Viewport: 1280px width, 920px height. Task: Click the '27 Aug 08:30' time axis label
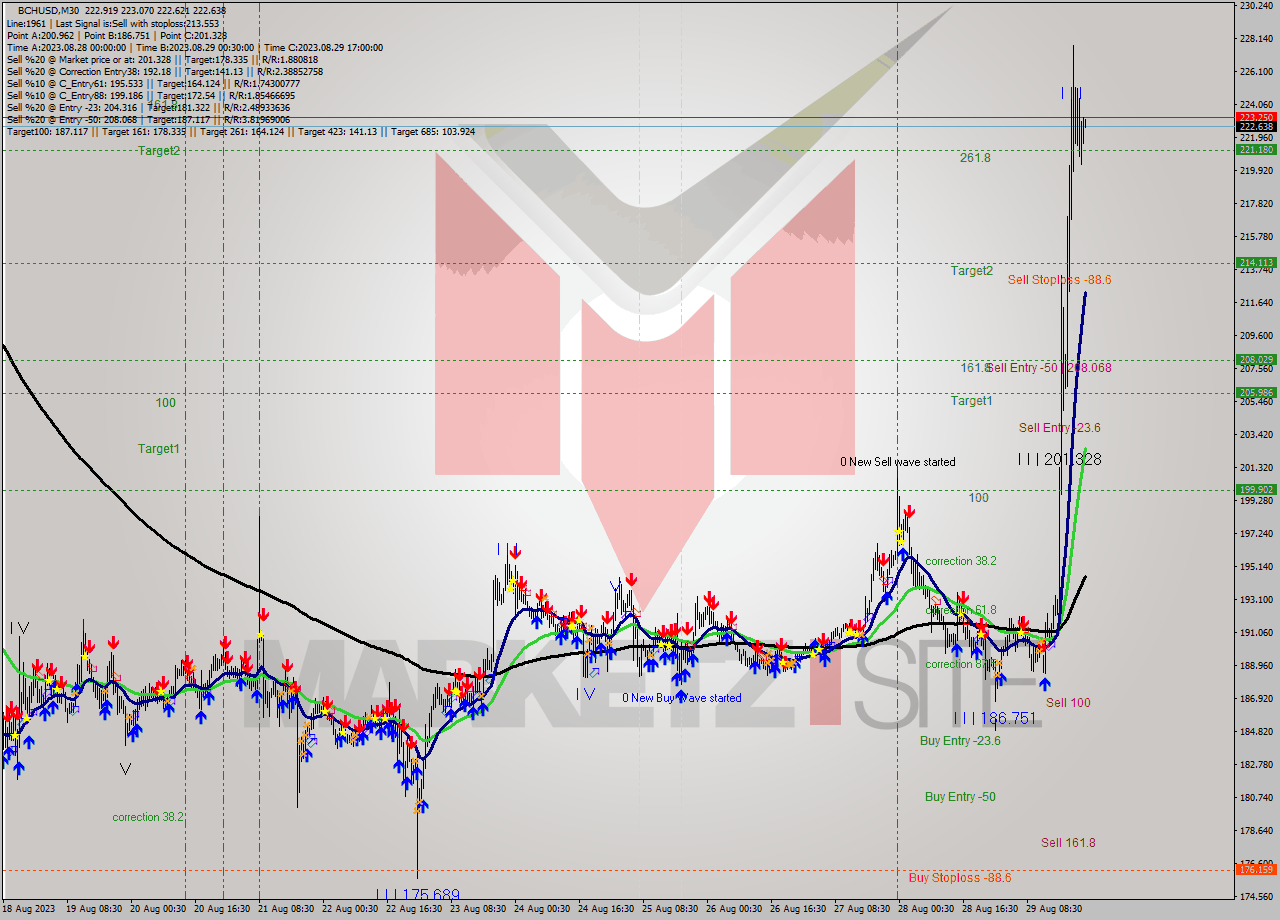(863, 909)
